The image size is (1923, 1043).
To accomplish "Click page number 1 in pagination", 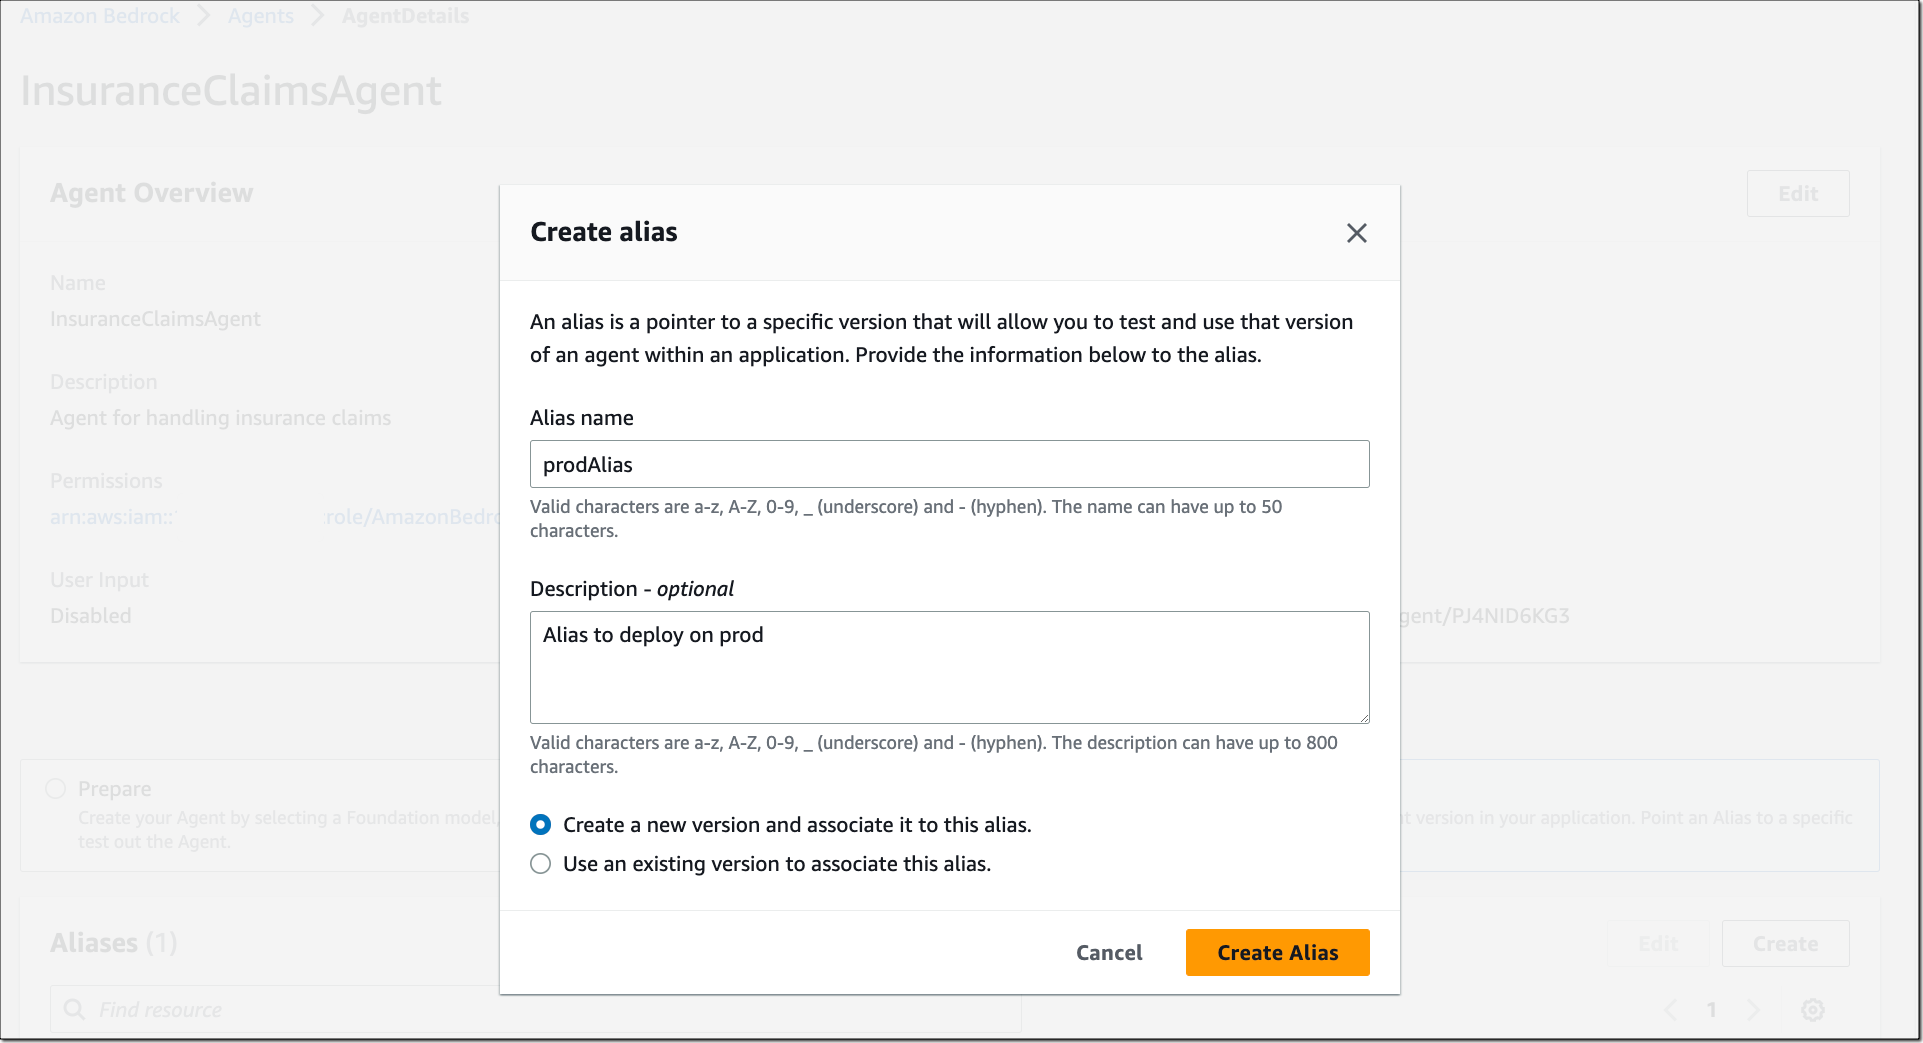I will (x=1712, y=1009).
